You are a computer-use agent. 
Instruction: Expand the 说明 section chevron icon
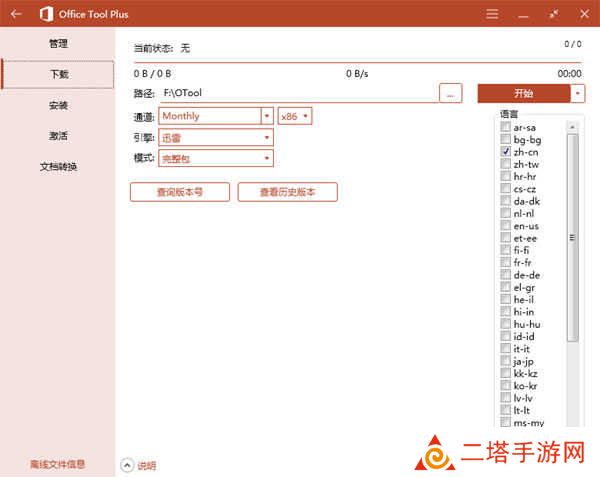(x=127, y=465)
